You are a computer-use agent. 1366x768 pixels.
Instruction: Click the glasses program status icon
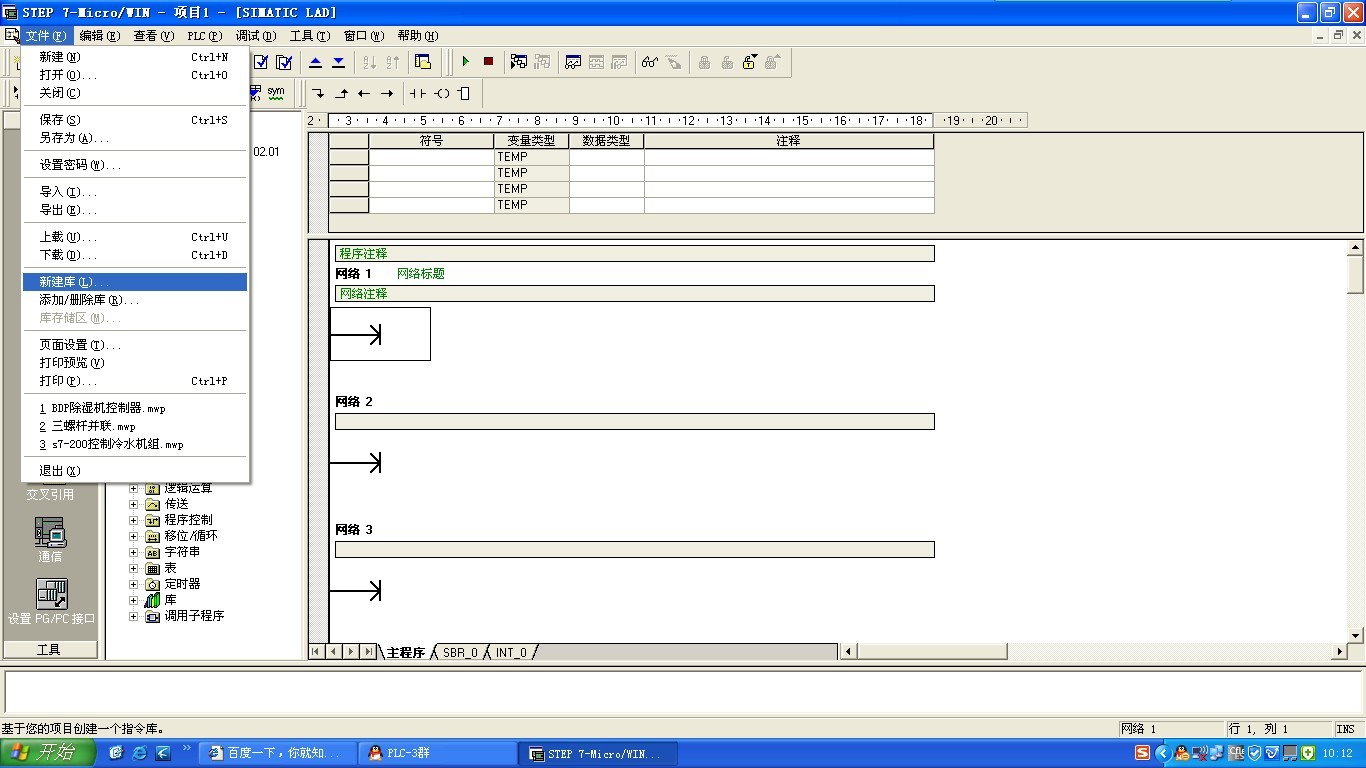coord(650,62)
